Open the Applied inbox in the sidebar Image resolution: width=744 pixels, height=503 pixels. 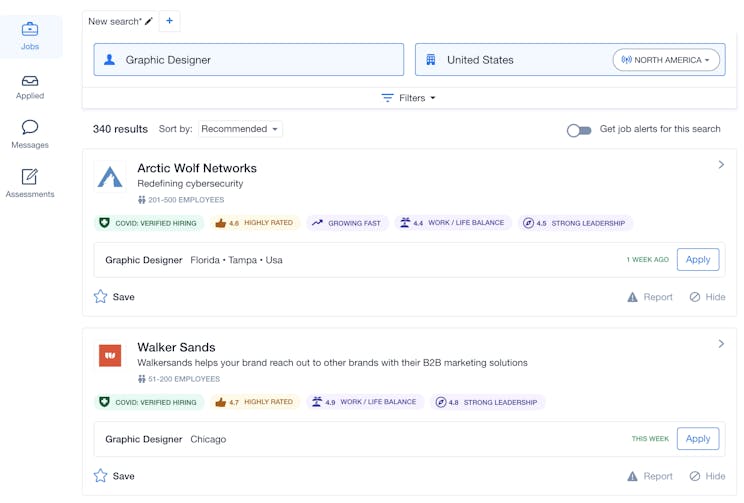tap(30, 87)
